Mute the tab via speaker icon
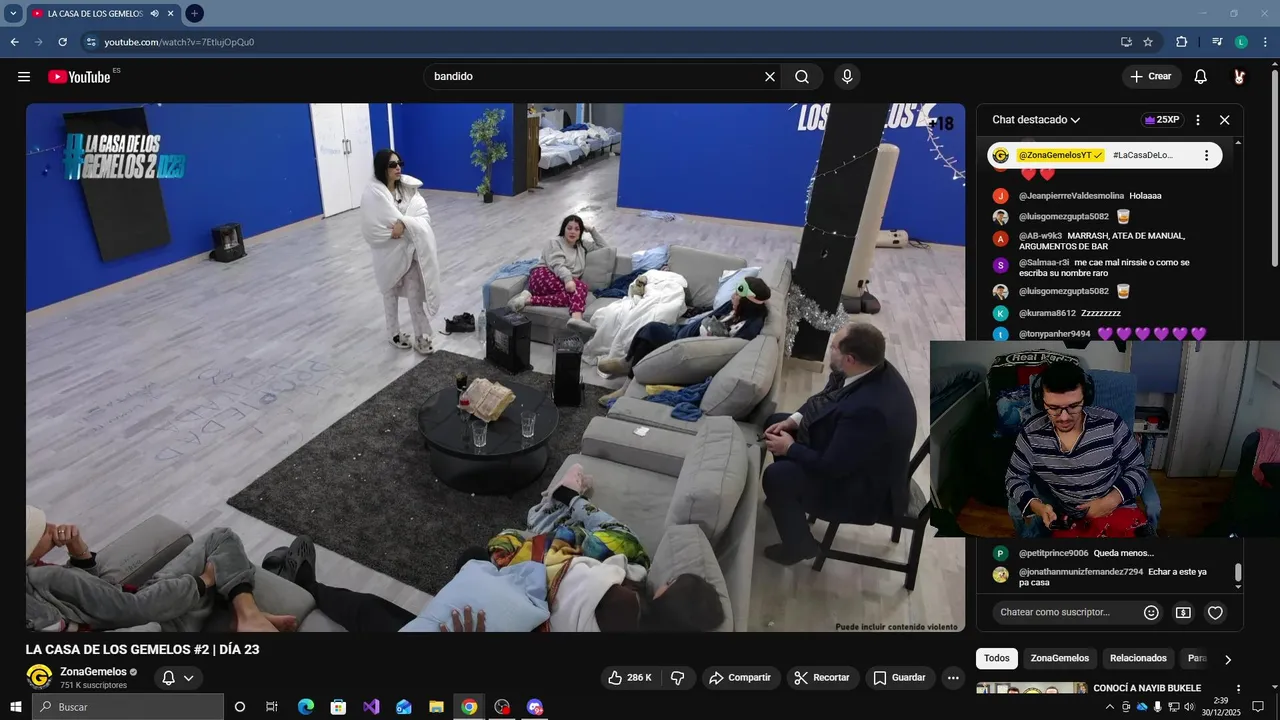Viewport: 1280px width, 720px height. click(x=154, y=13)
